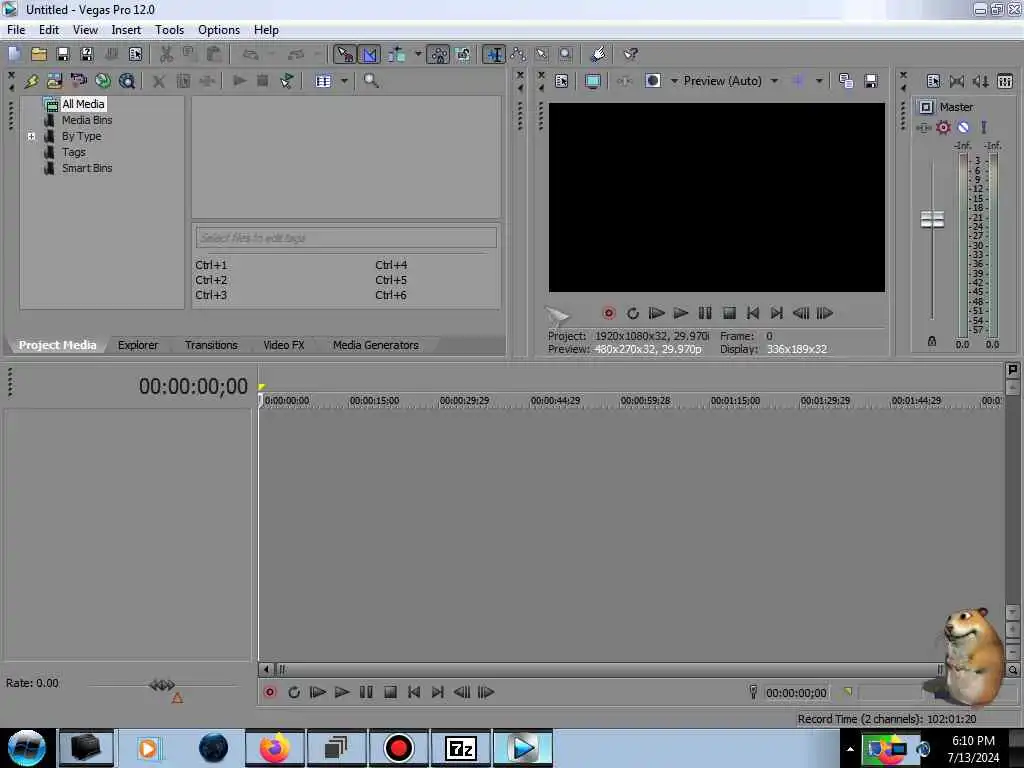
Task: Switch to the Video FX tab
Action: point(283,345)
